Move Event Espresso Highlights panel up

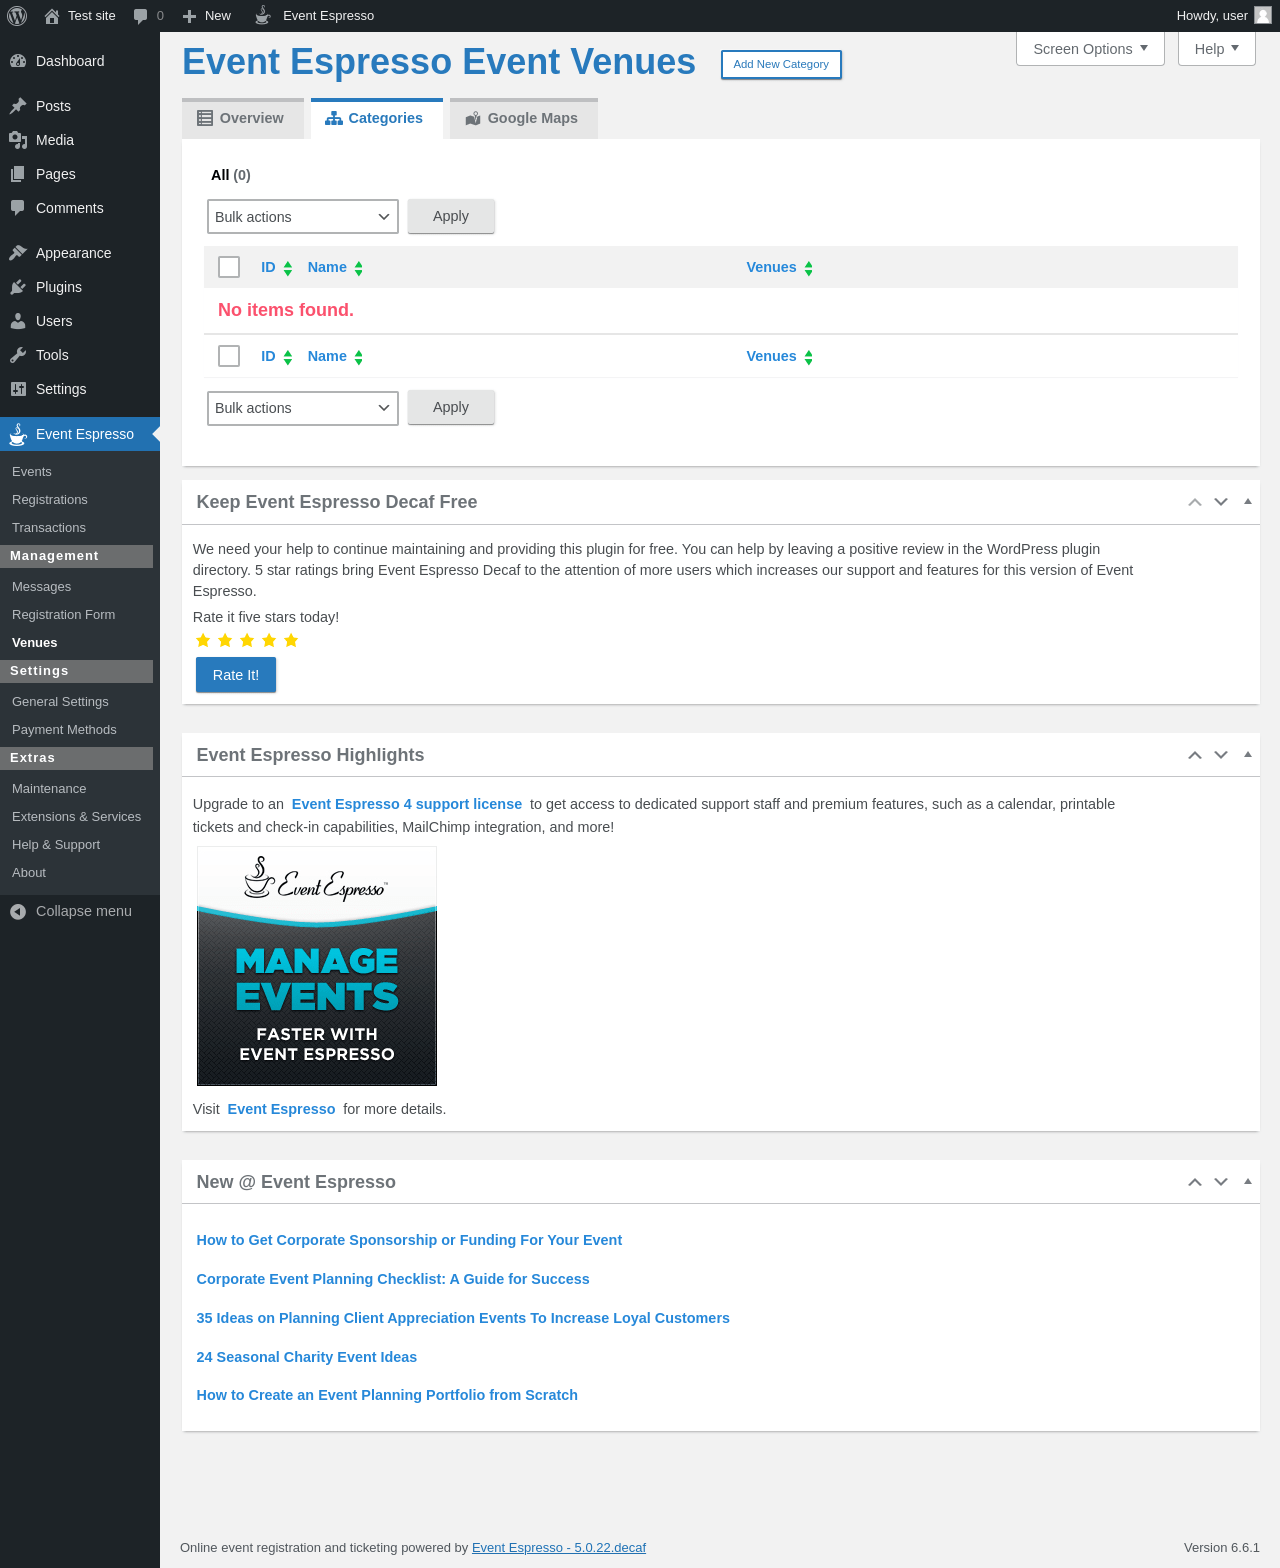pyautogui.click(x=1195, y=755)
